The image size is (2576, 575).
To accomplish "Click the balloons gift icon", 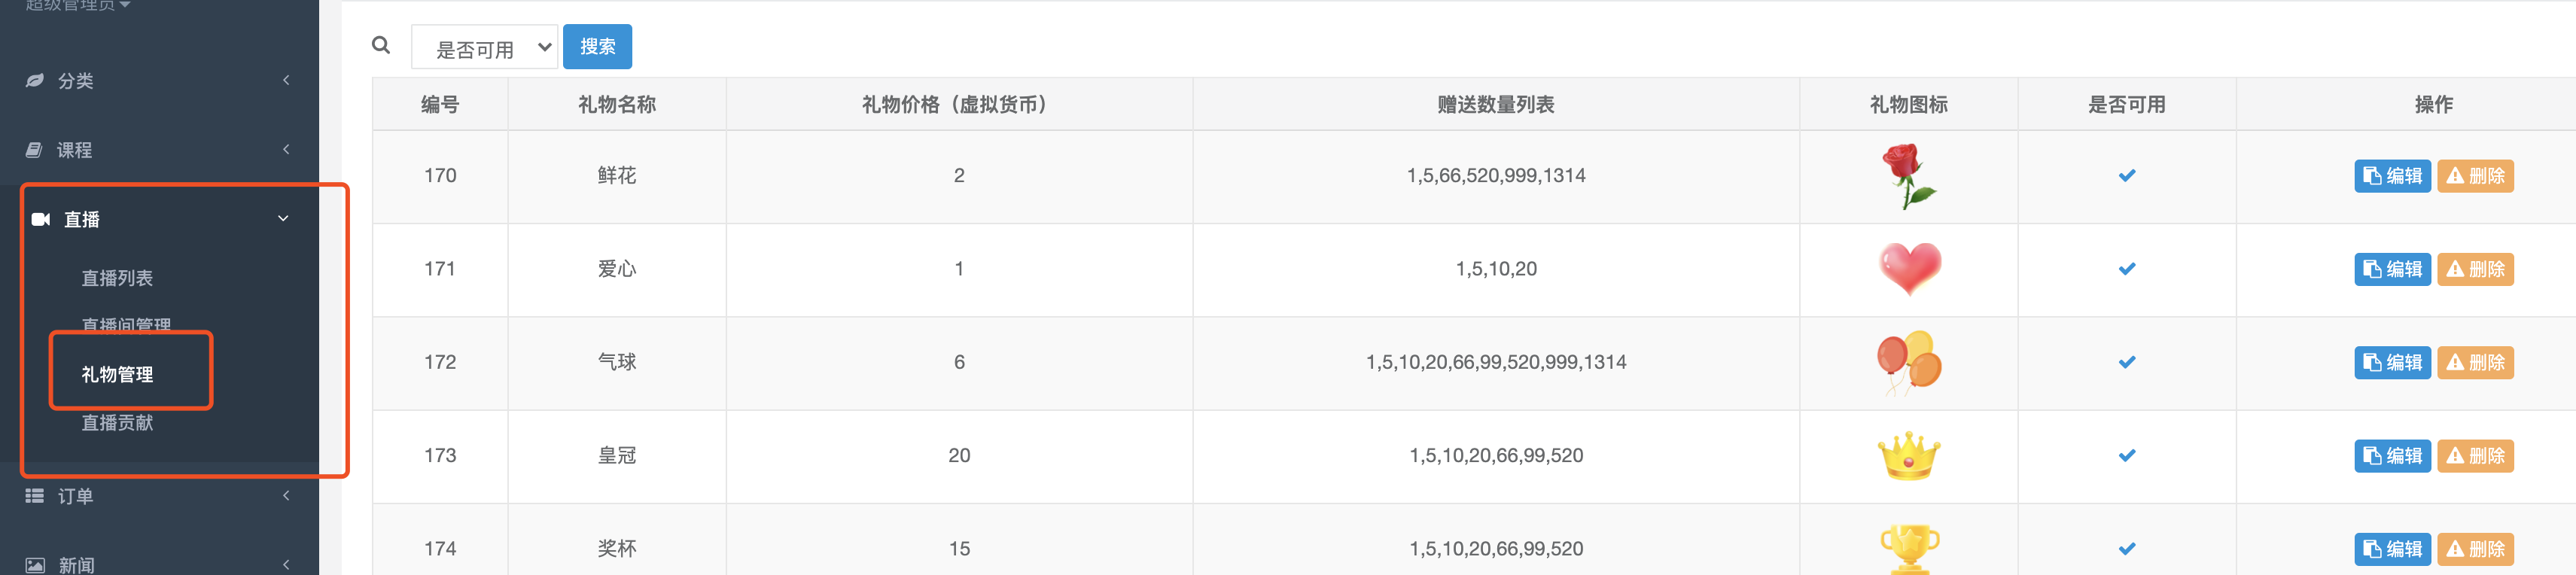I will 1908,362.
